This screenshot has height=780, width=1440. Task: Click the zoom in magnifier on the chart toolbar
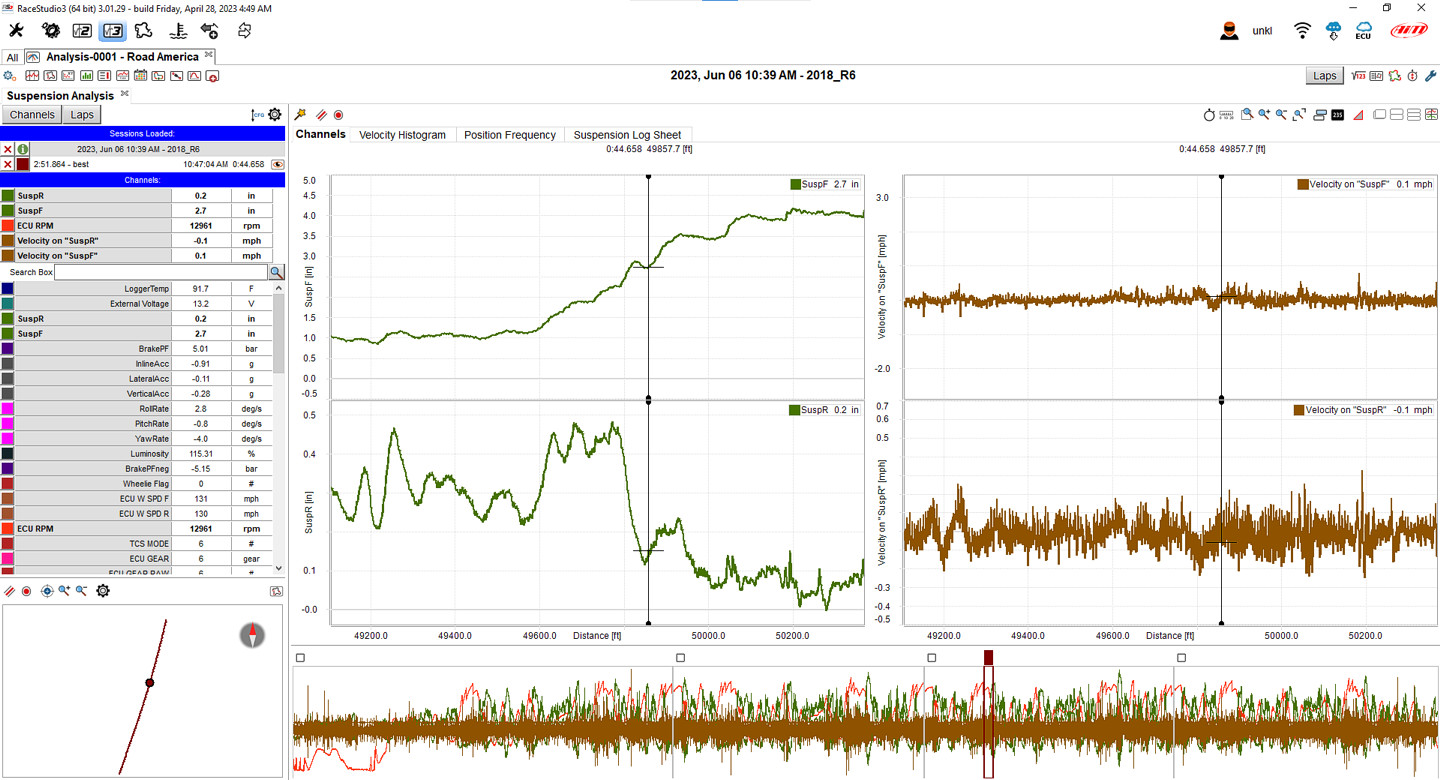(1264, 115)
